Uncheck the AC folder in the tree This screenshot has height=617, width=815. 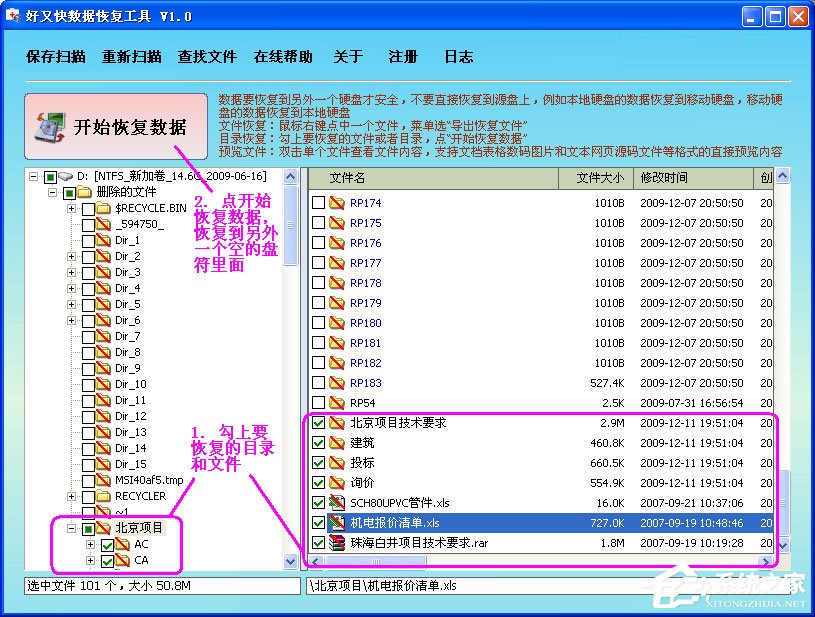pos(107,545)
